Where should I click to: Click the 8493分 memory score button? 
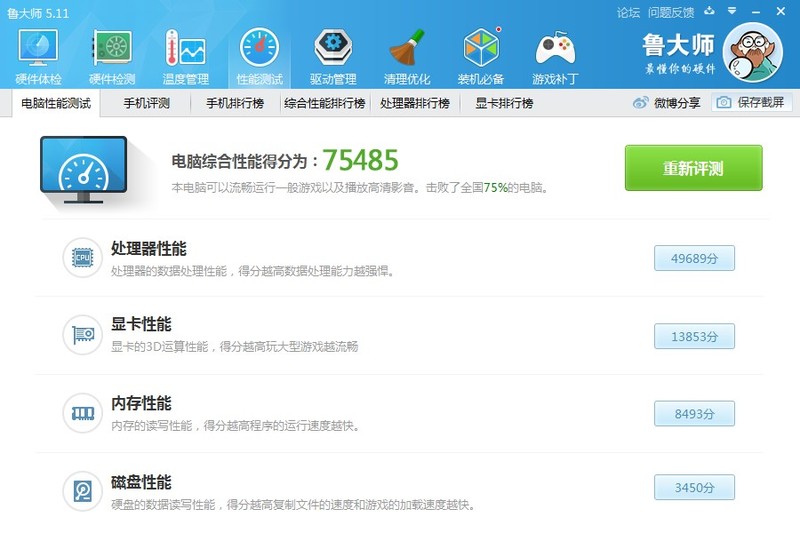coord(694,414)
